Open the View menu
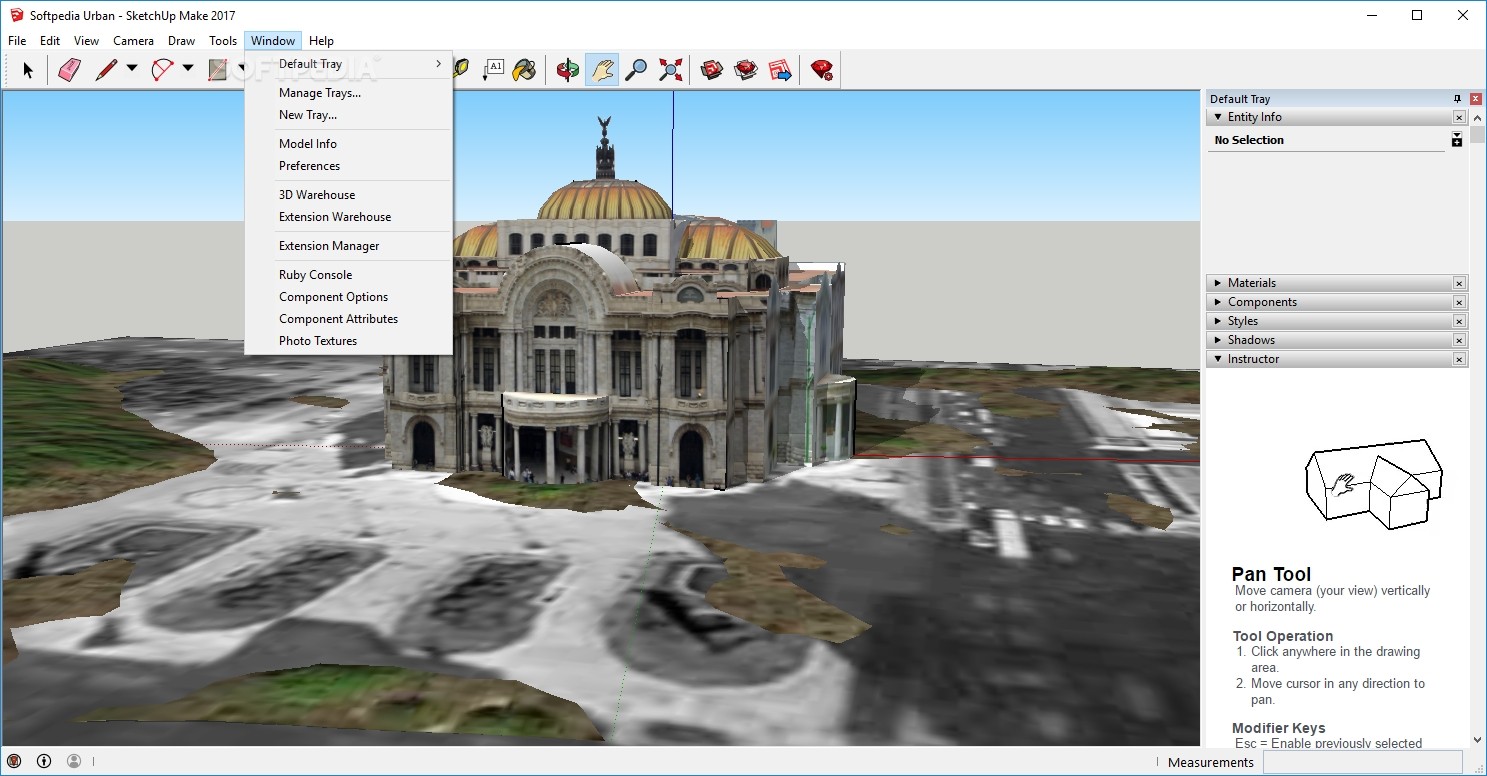The height and width of the screenshot is (776, 1487). pos(87,41)
